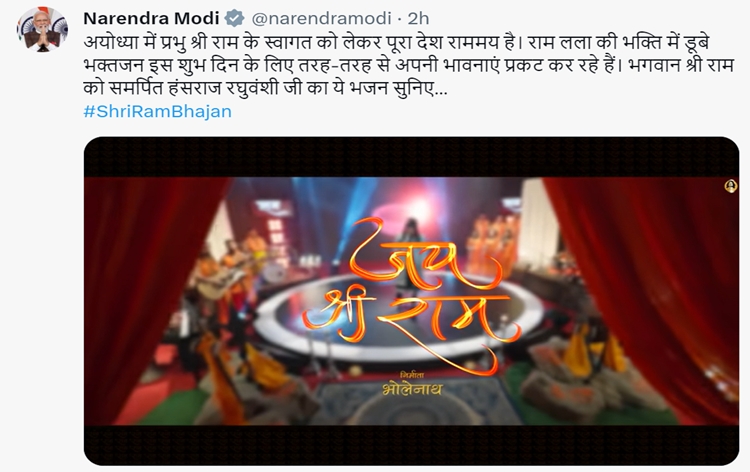Image resolution: width=750 pixels, height=472 pixels.
Task: Click the orange-clad group on right
Action: [493, 244]
